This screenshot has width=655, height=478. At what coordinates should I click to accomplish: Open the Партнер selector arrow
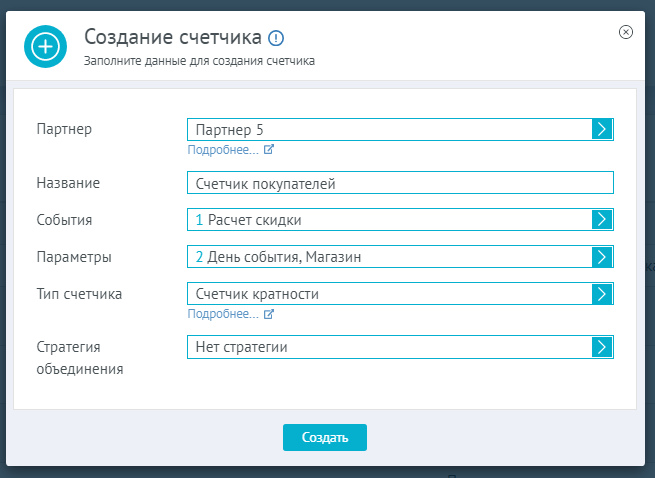coord(602,130)
